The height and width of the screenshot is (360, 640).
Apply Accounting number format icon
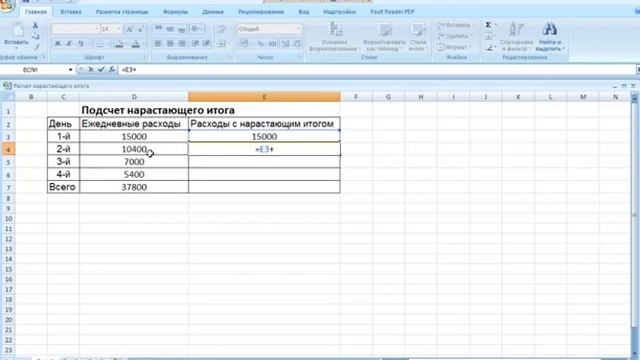[x=245, y=43]
